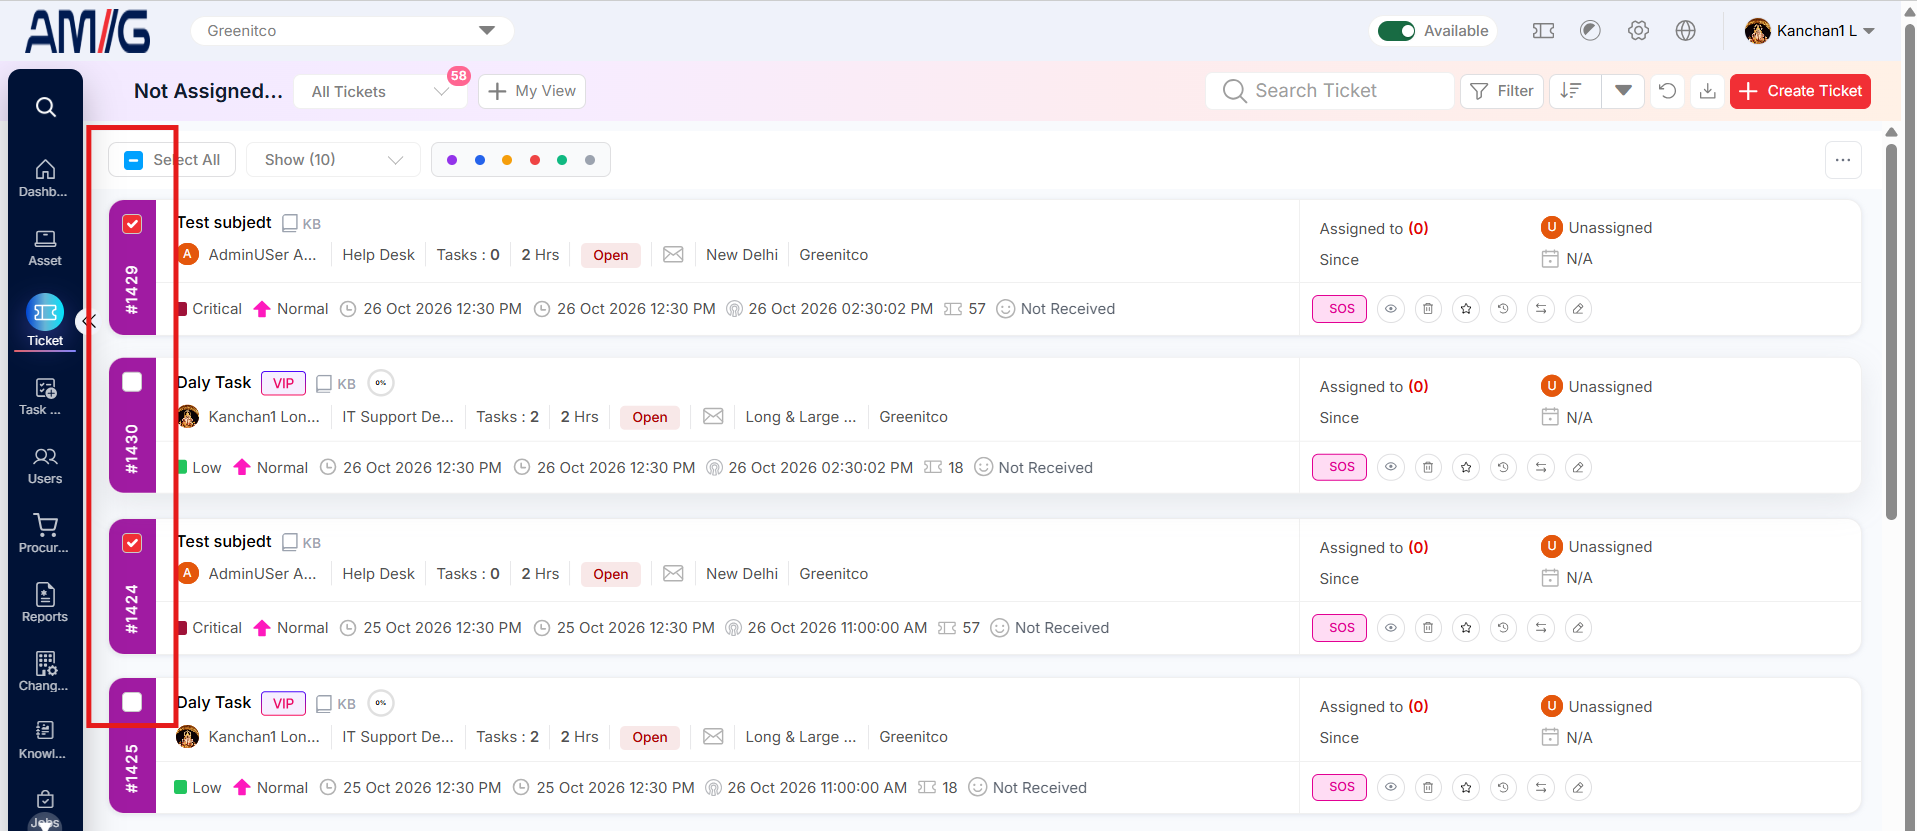Click the settings gear icon in the header

coord(1638,31)
